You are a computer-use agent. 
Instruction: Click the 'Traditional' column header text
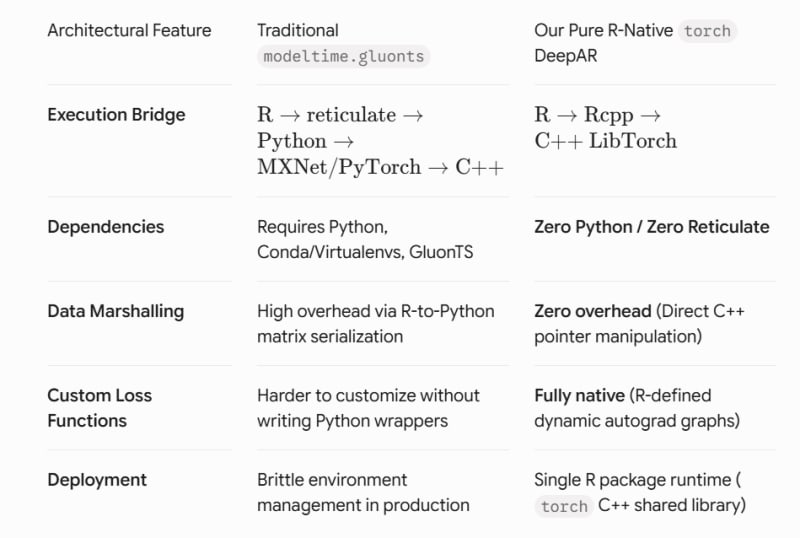point(297,31)
